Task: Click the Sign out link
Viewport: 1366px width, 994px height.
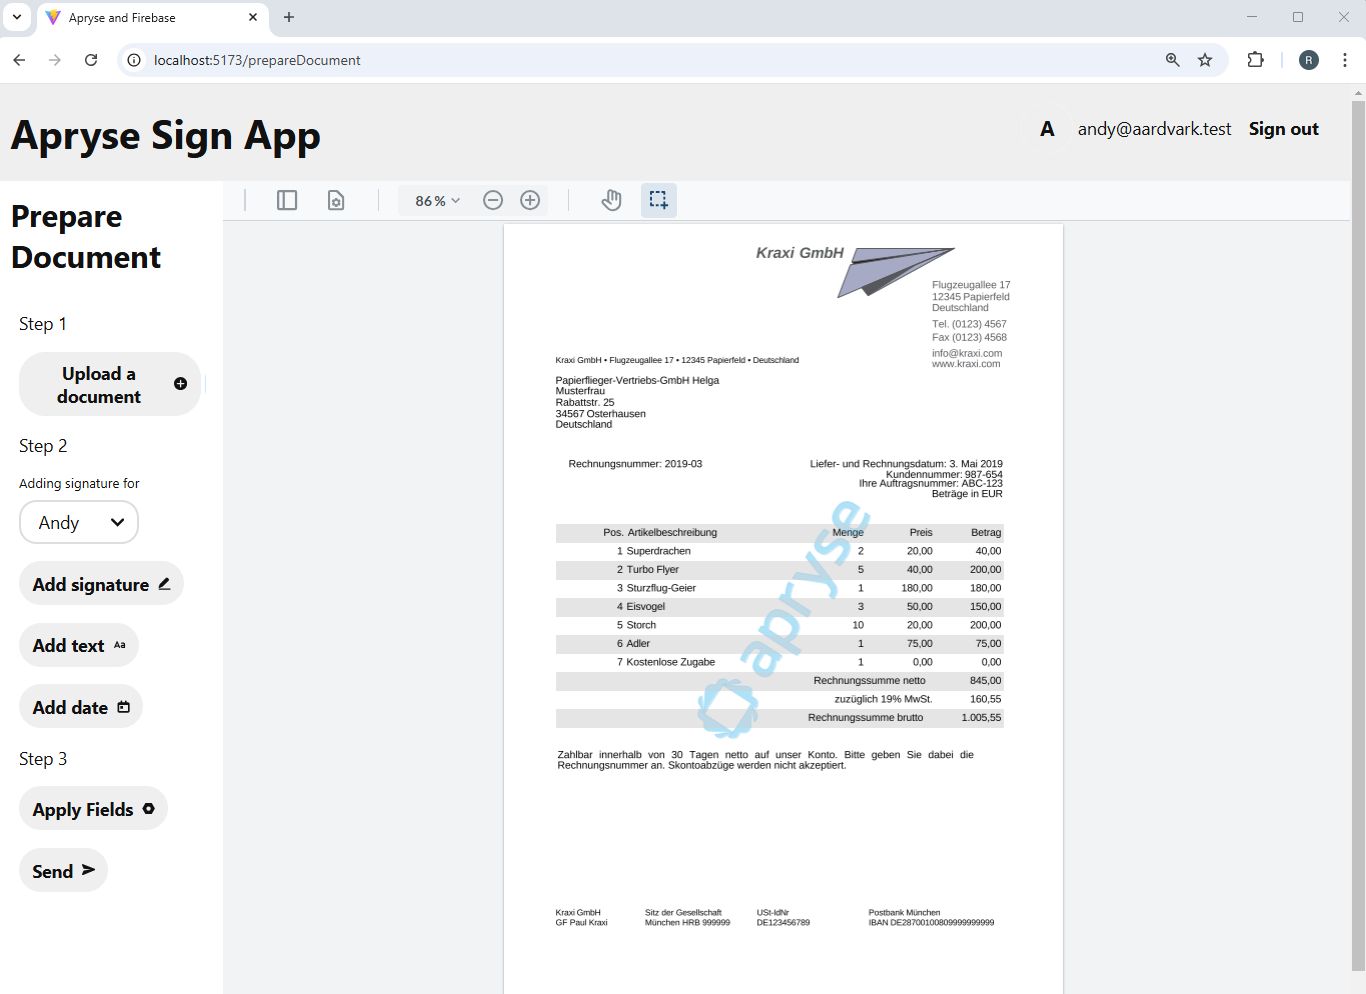Action: (1283, 129)
